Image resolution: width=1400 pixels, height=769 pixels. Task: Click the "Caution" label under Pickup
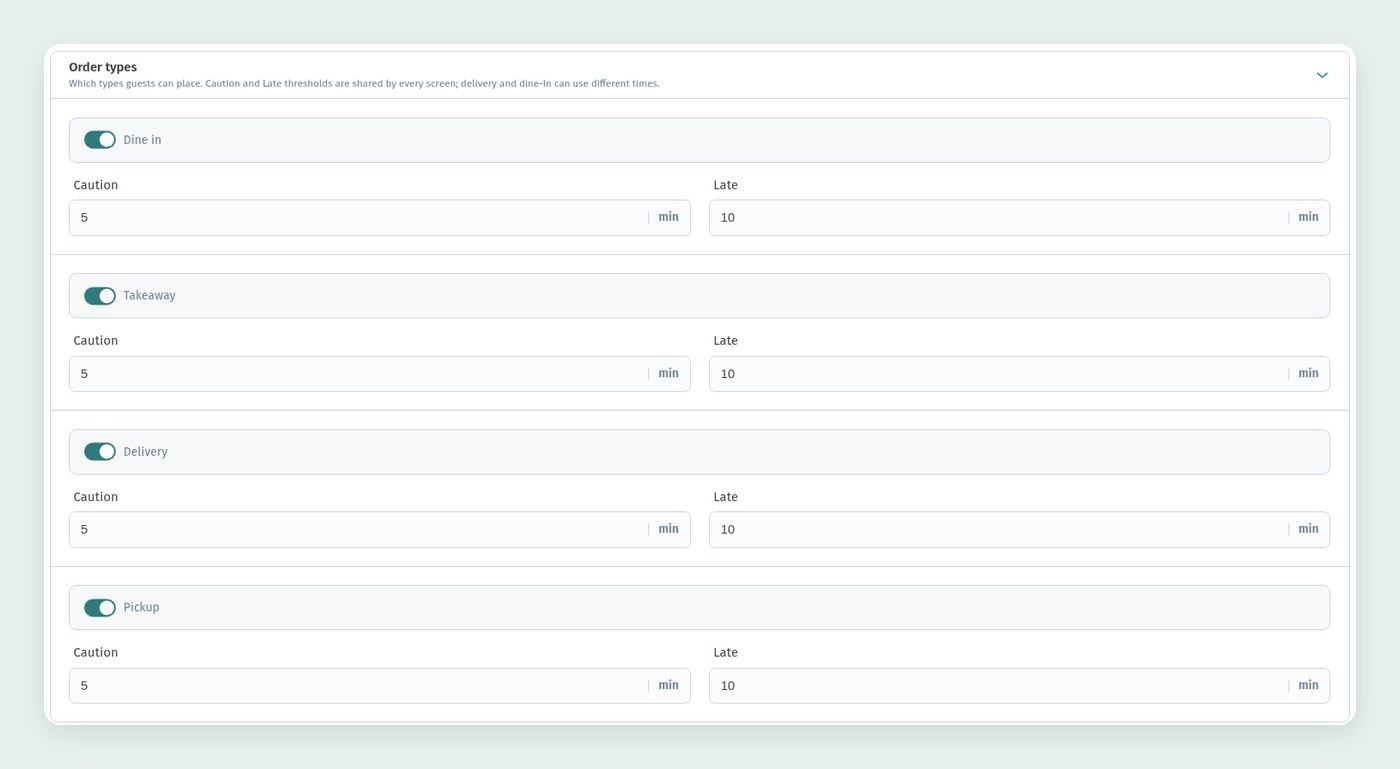tap(96, 653)
